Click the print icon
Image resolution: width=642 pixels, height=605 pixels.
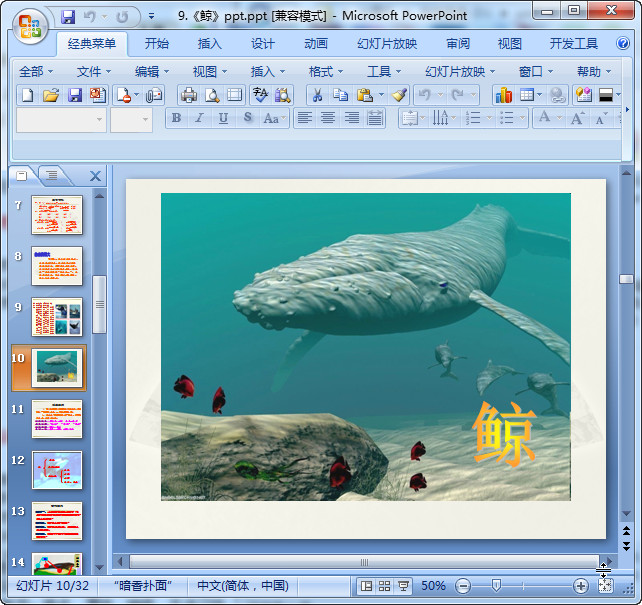[189, 95]
